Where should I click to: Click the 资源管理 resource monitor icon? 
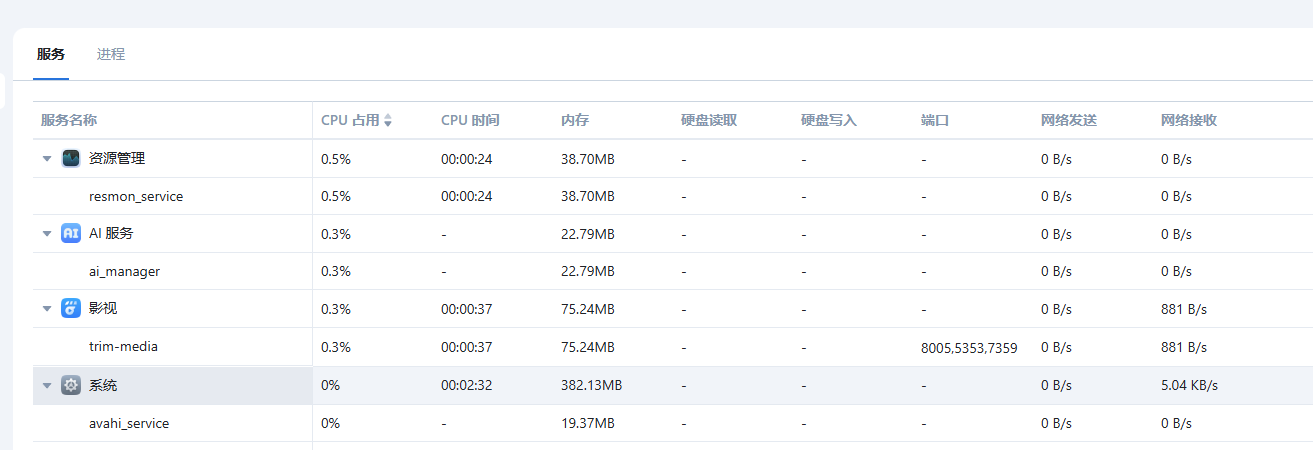(x=71, y=158)
